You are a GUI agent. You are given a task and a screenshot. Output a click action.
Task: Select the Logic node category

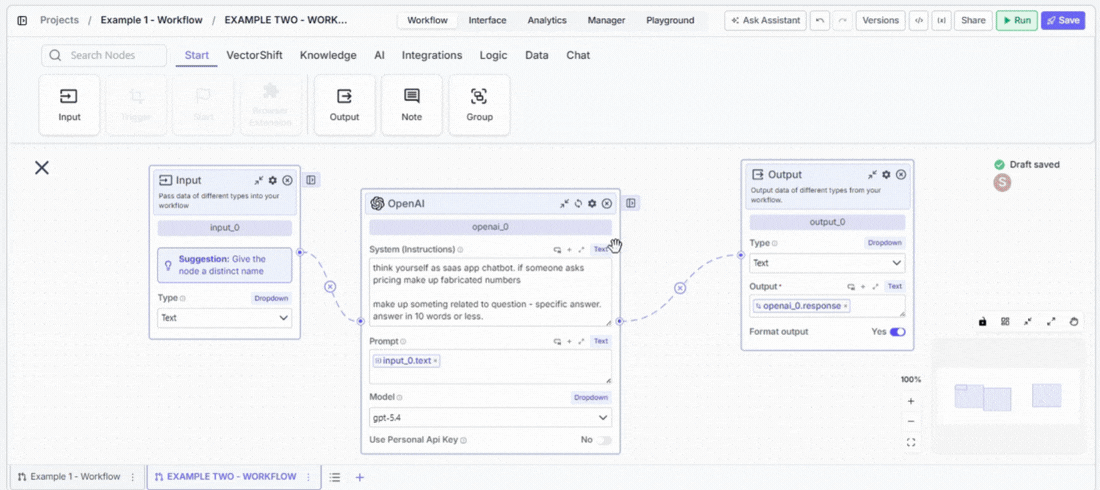494,55
